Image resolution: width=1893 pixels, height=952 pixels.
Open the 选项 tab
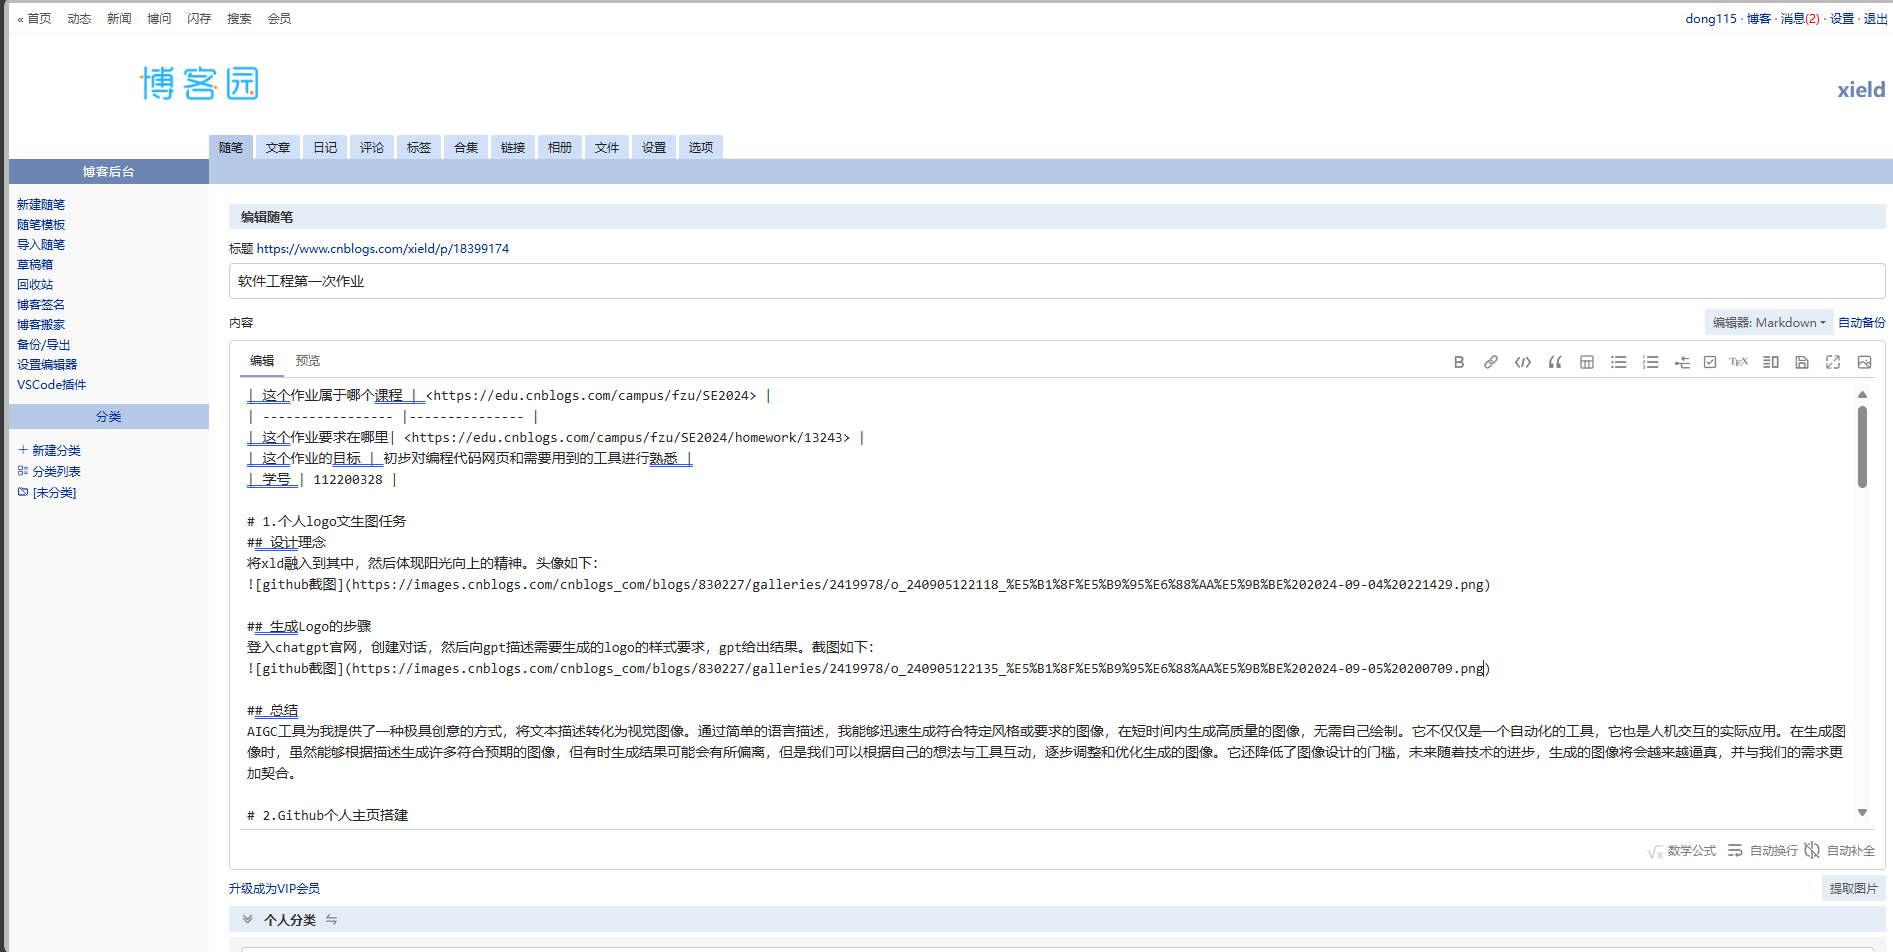[x=701, y=147]
